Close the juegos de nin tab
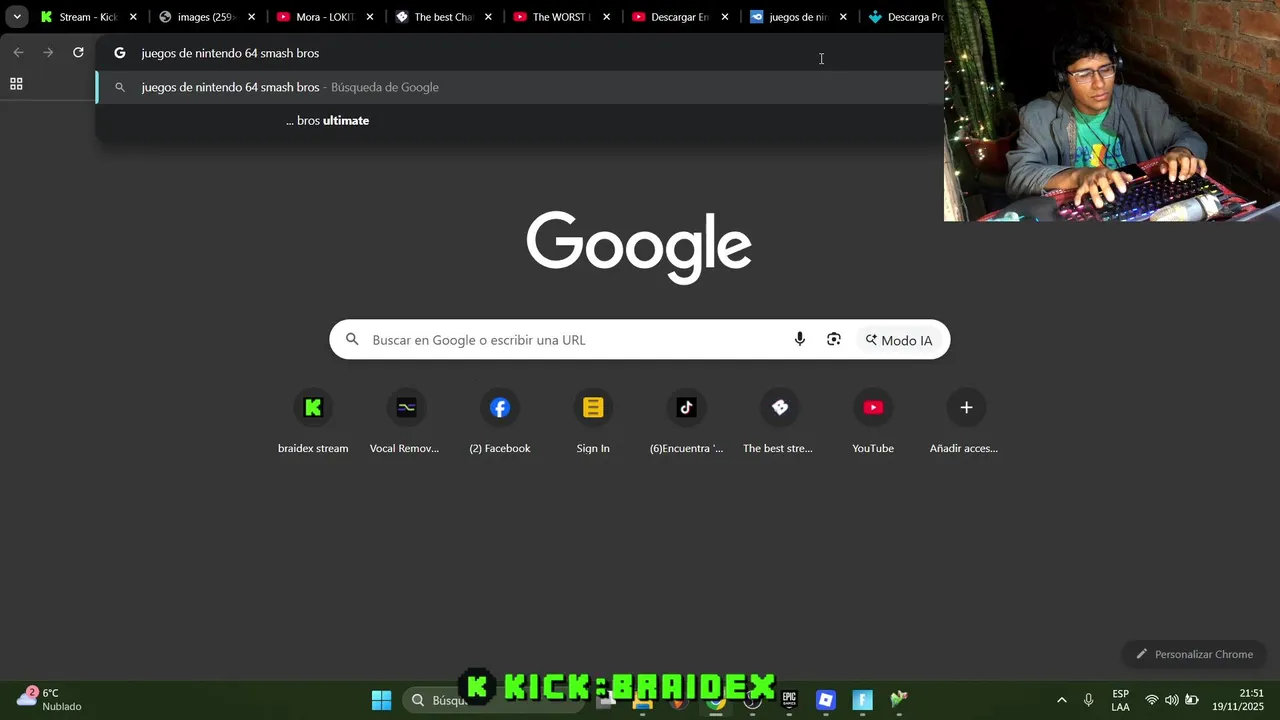 tap(843, 17)
